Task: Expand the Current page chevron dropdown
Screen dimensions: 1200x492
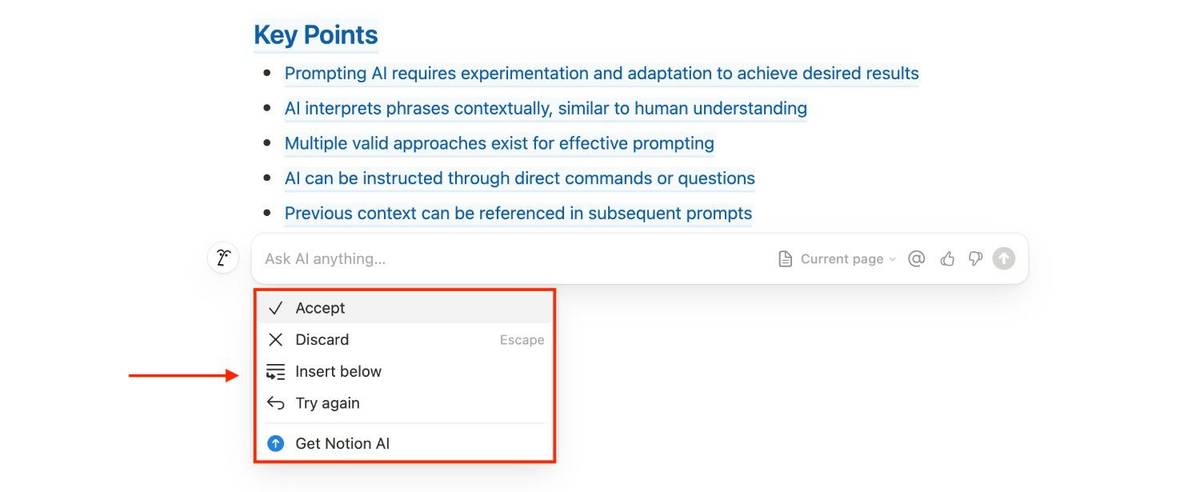Action: [892, 259]
